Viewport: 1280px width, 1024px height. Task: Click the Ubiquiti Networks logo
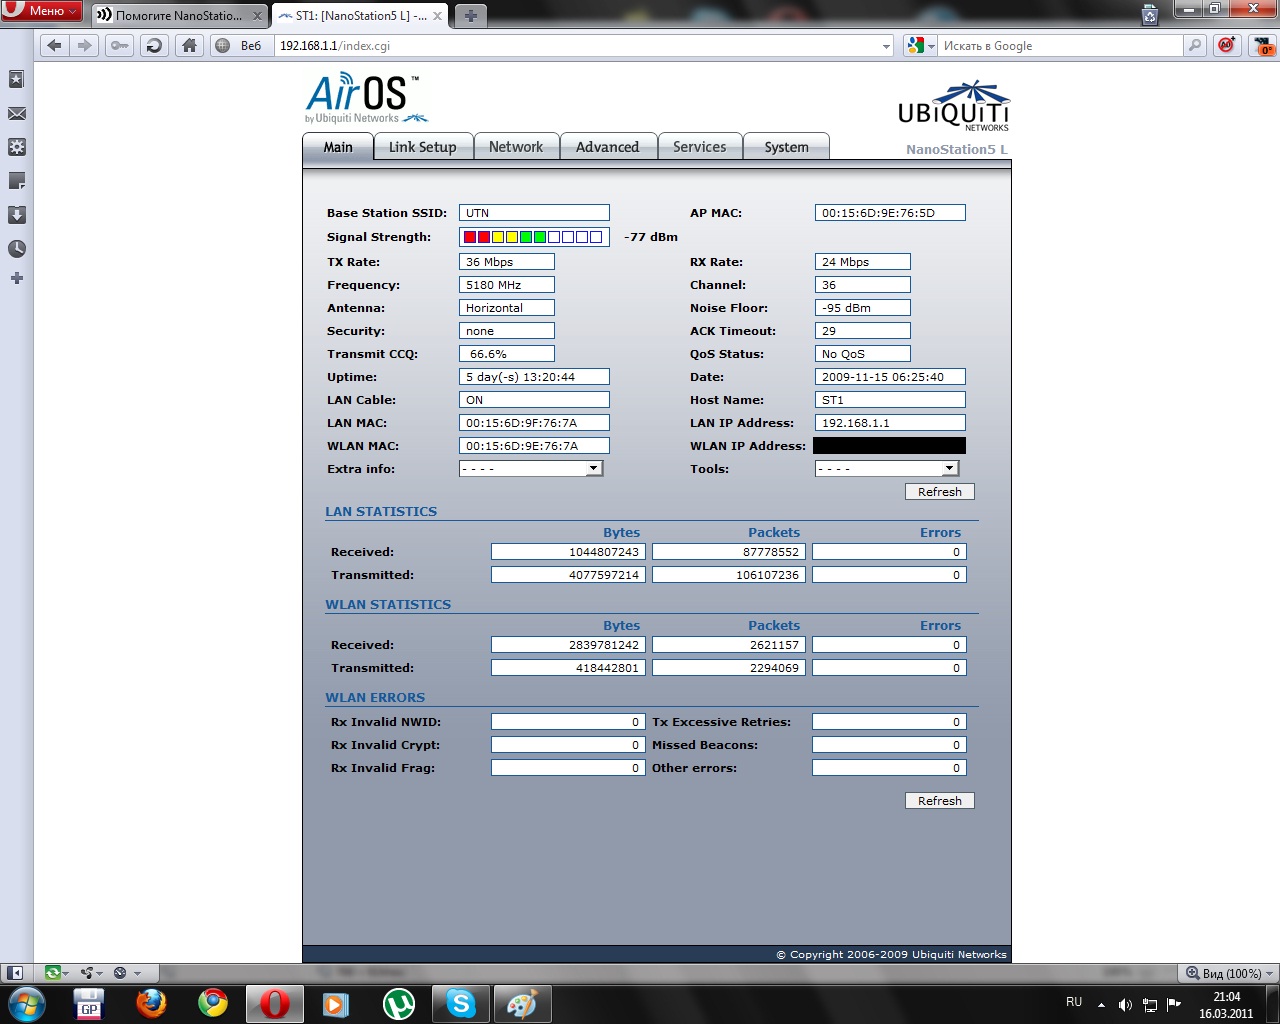pyautogui.click(x=953, y=106)
